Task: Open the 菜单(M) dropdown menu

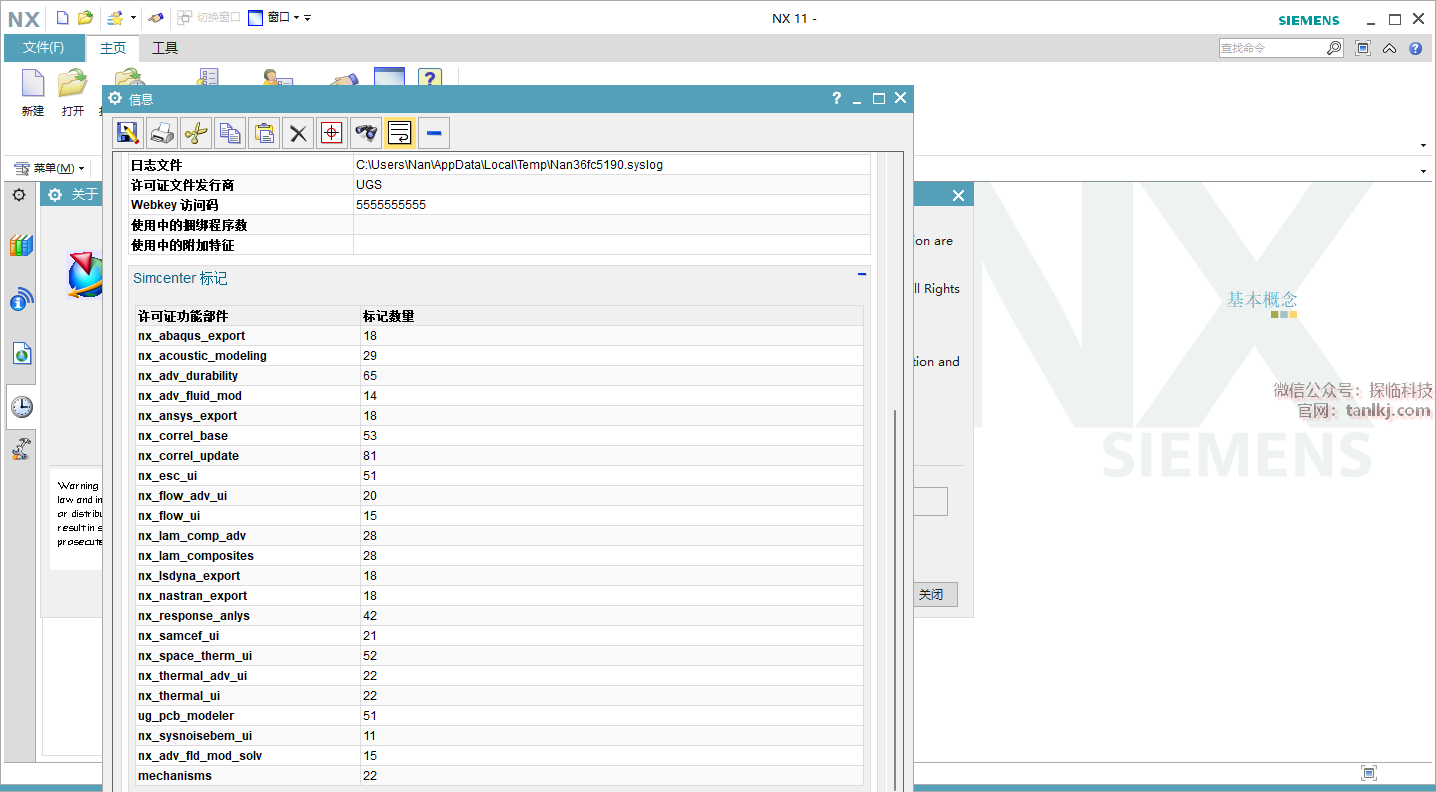Action: click(x=50, y=168)
